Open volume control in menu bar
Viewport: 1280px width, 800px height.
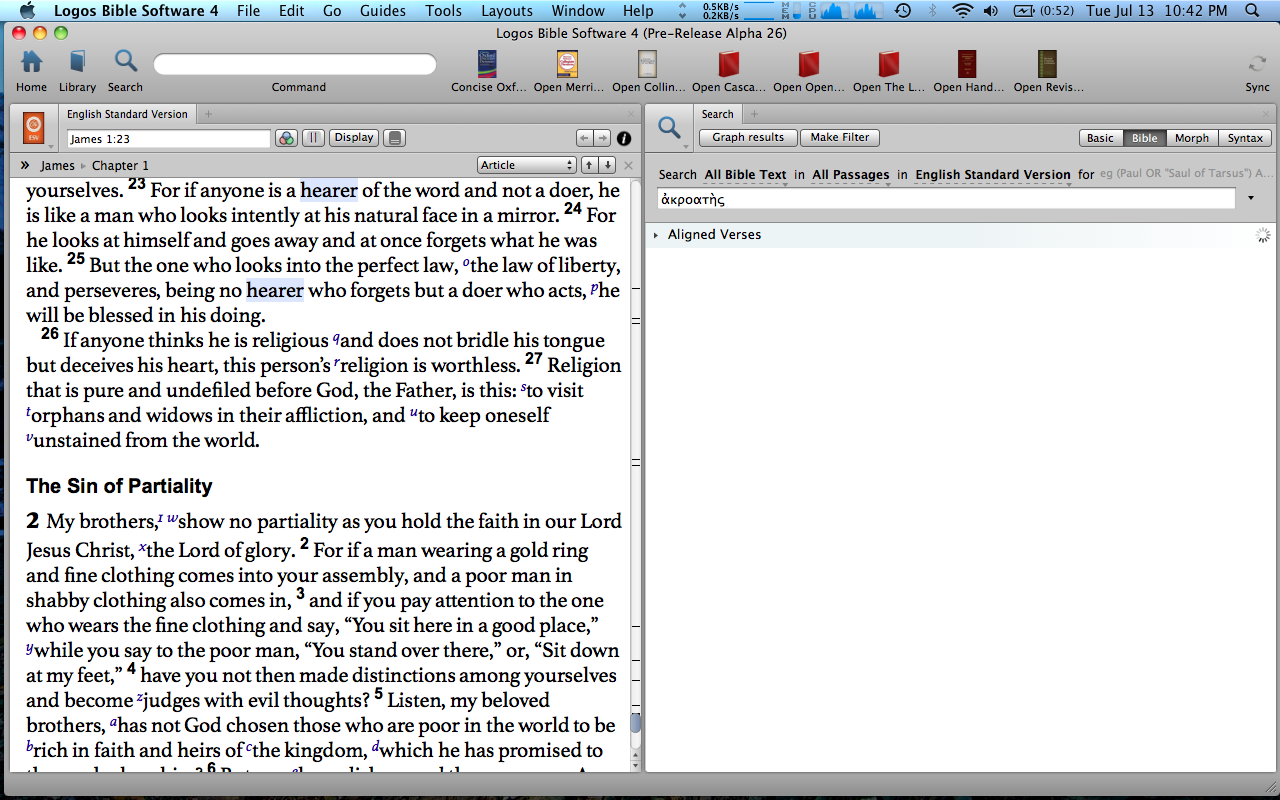(991, 11)
